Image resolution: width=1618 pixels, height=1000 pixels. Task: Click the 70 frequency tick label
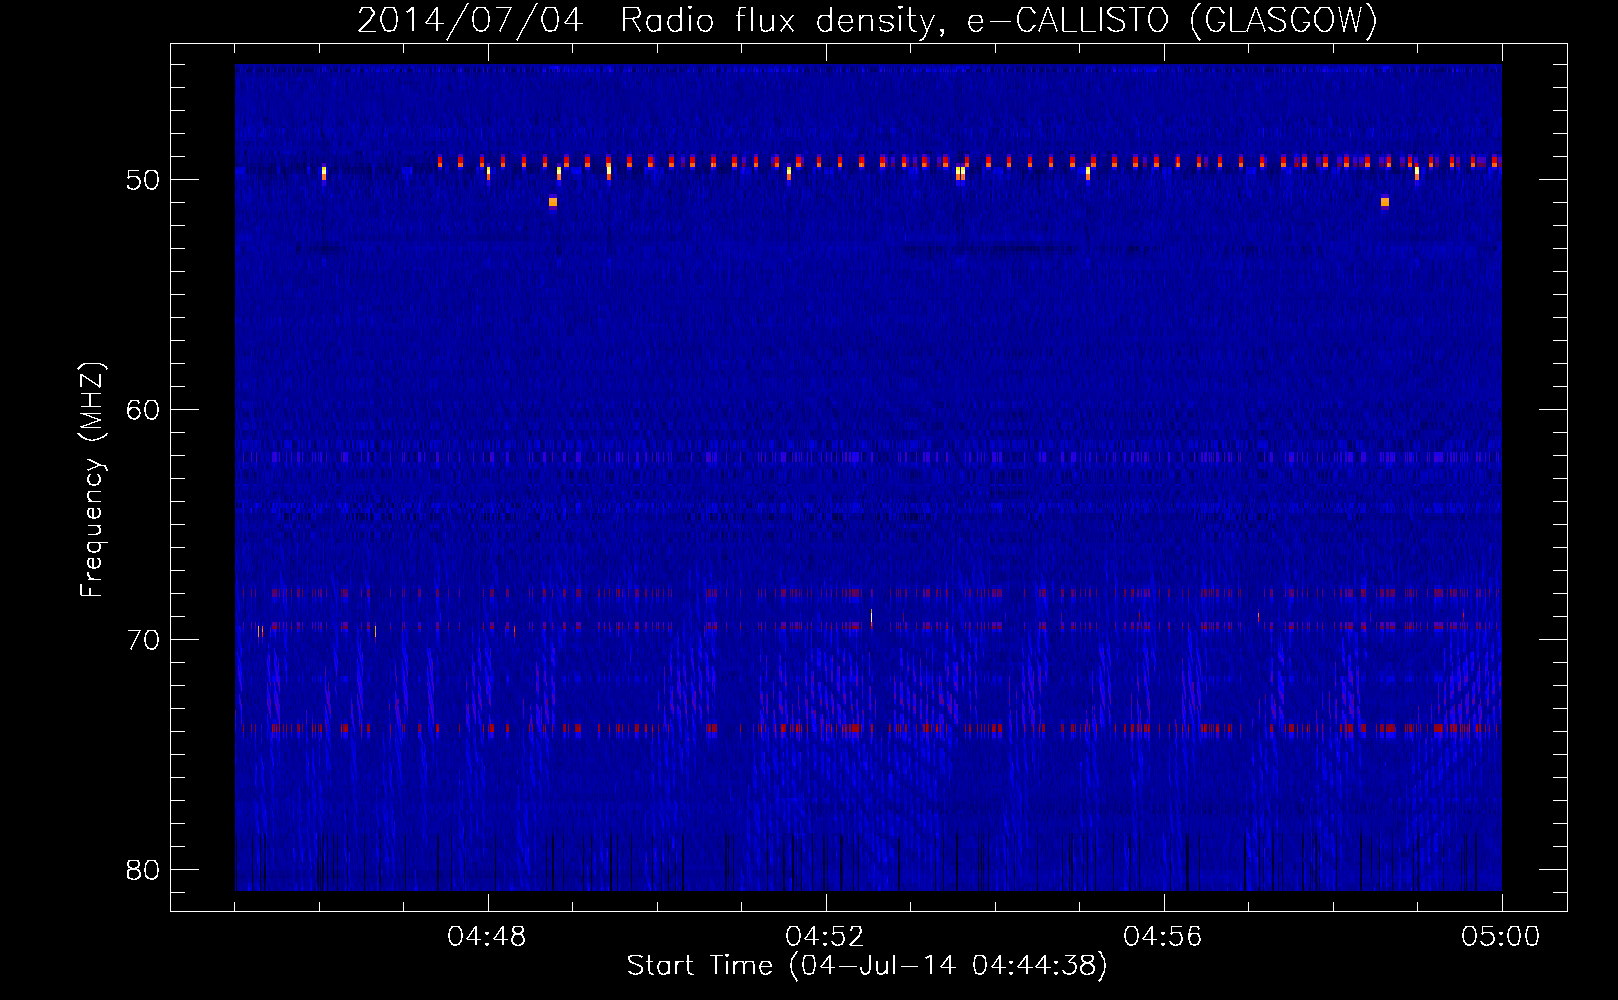143,640
